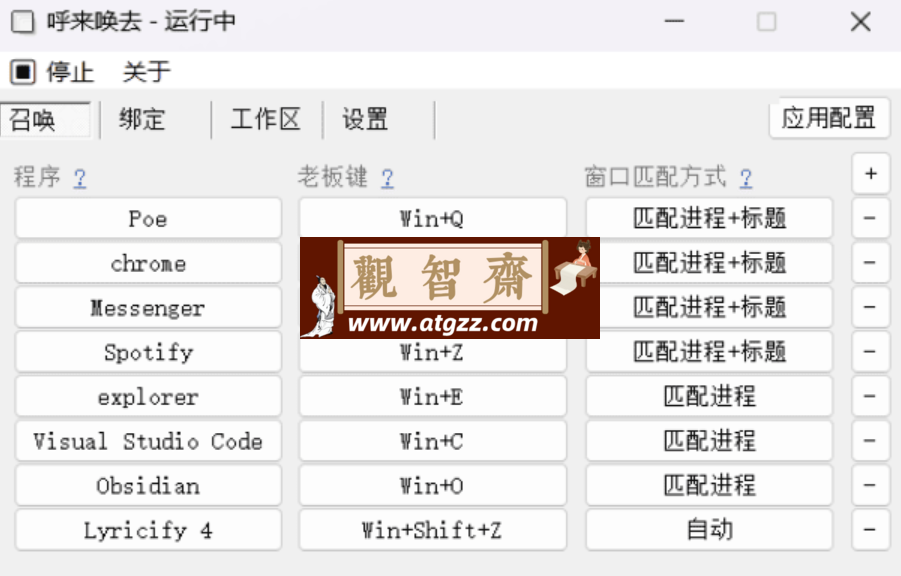Minimize the 呼来唤去 window
The width and height of the screenshot is (901, 576).
tap(674, 22)
